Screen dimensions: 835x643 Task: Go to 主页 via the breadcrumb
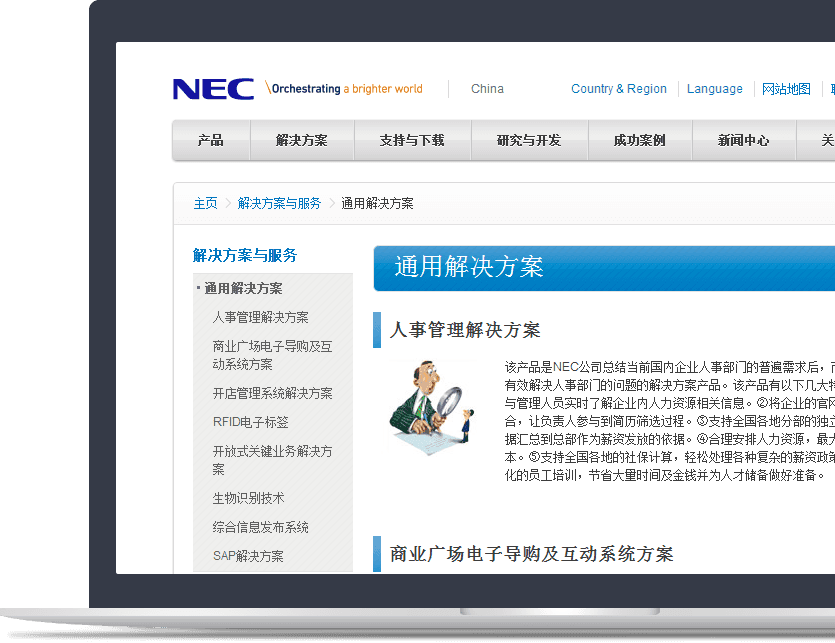205,203
